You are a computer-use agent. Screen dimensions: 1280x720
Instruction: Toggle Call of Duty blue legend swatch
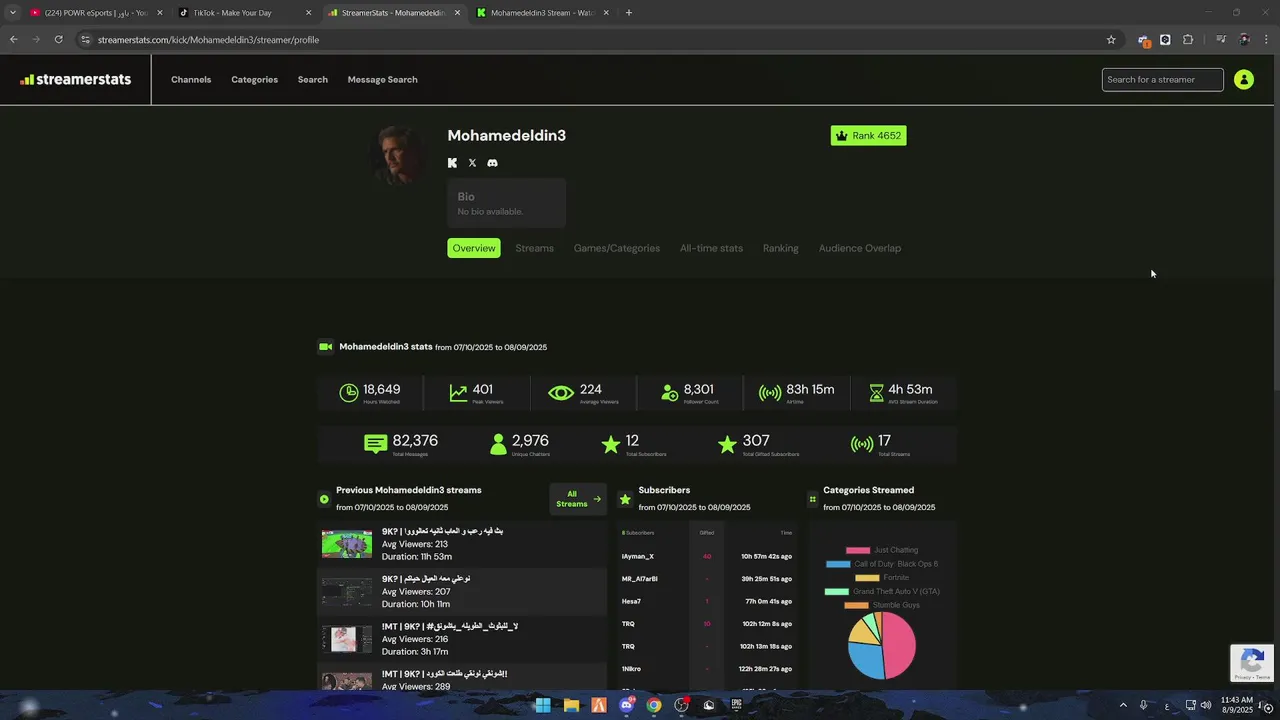838,564
